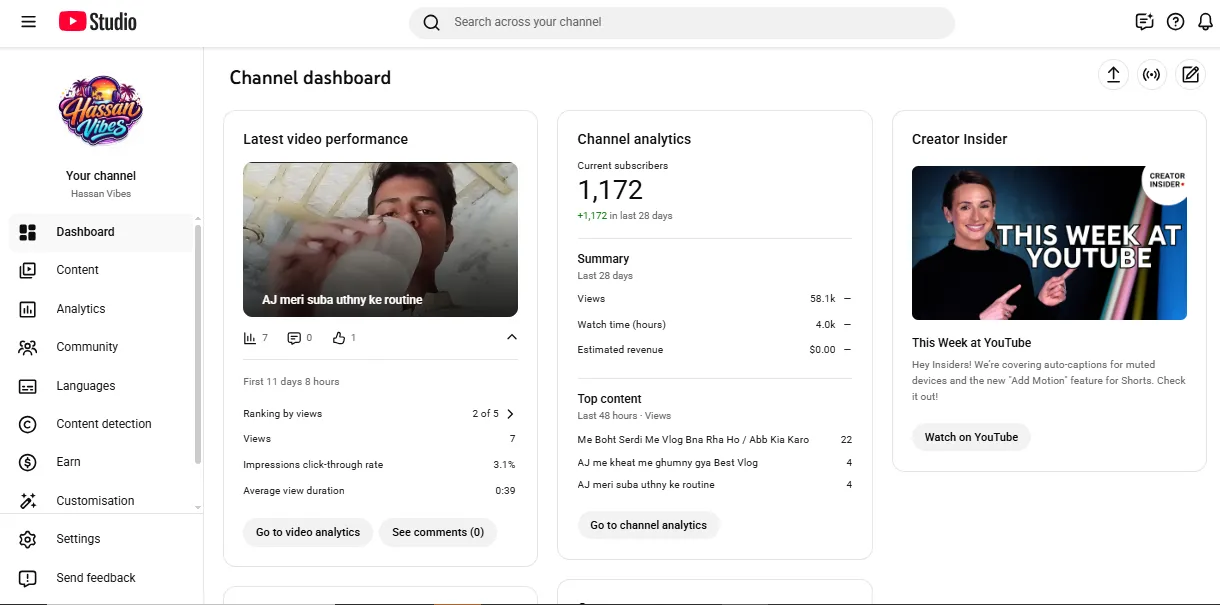Screen dimensions: 1220x605
Task: Open the Customisation menu item
Action: click(x=101, y=501)
